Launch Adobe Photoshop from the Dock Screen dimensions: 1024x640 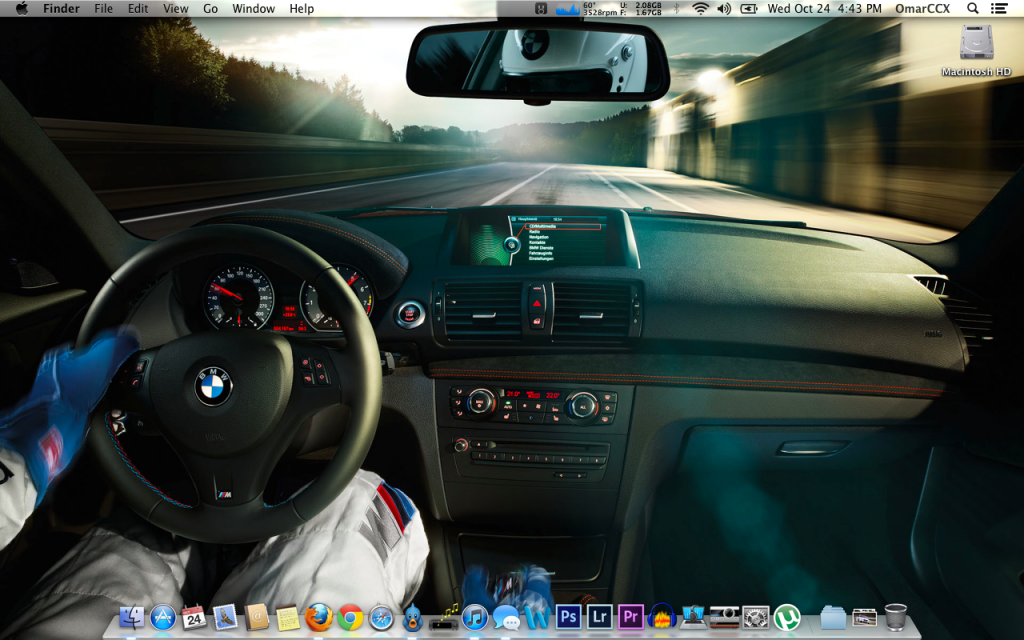coord(568,617)
